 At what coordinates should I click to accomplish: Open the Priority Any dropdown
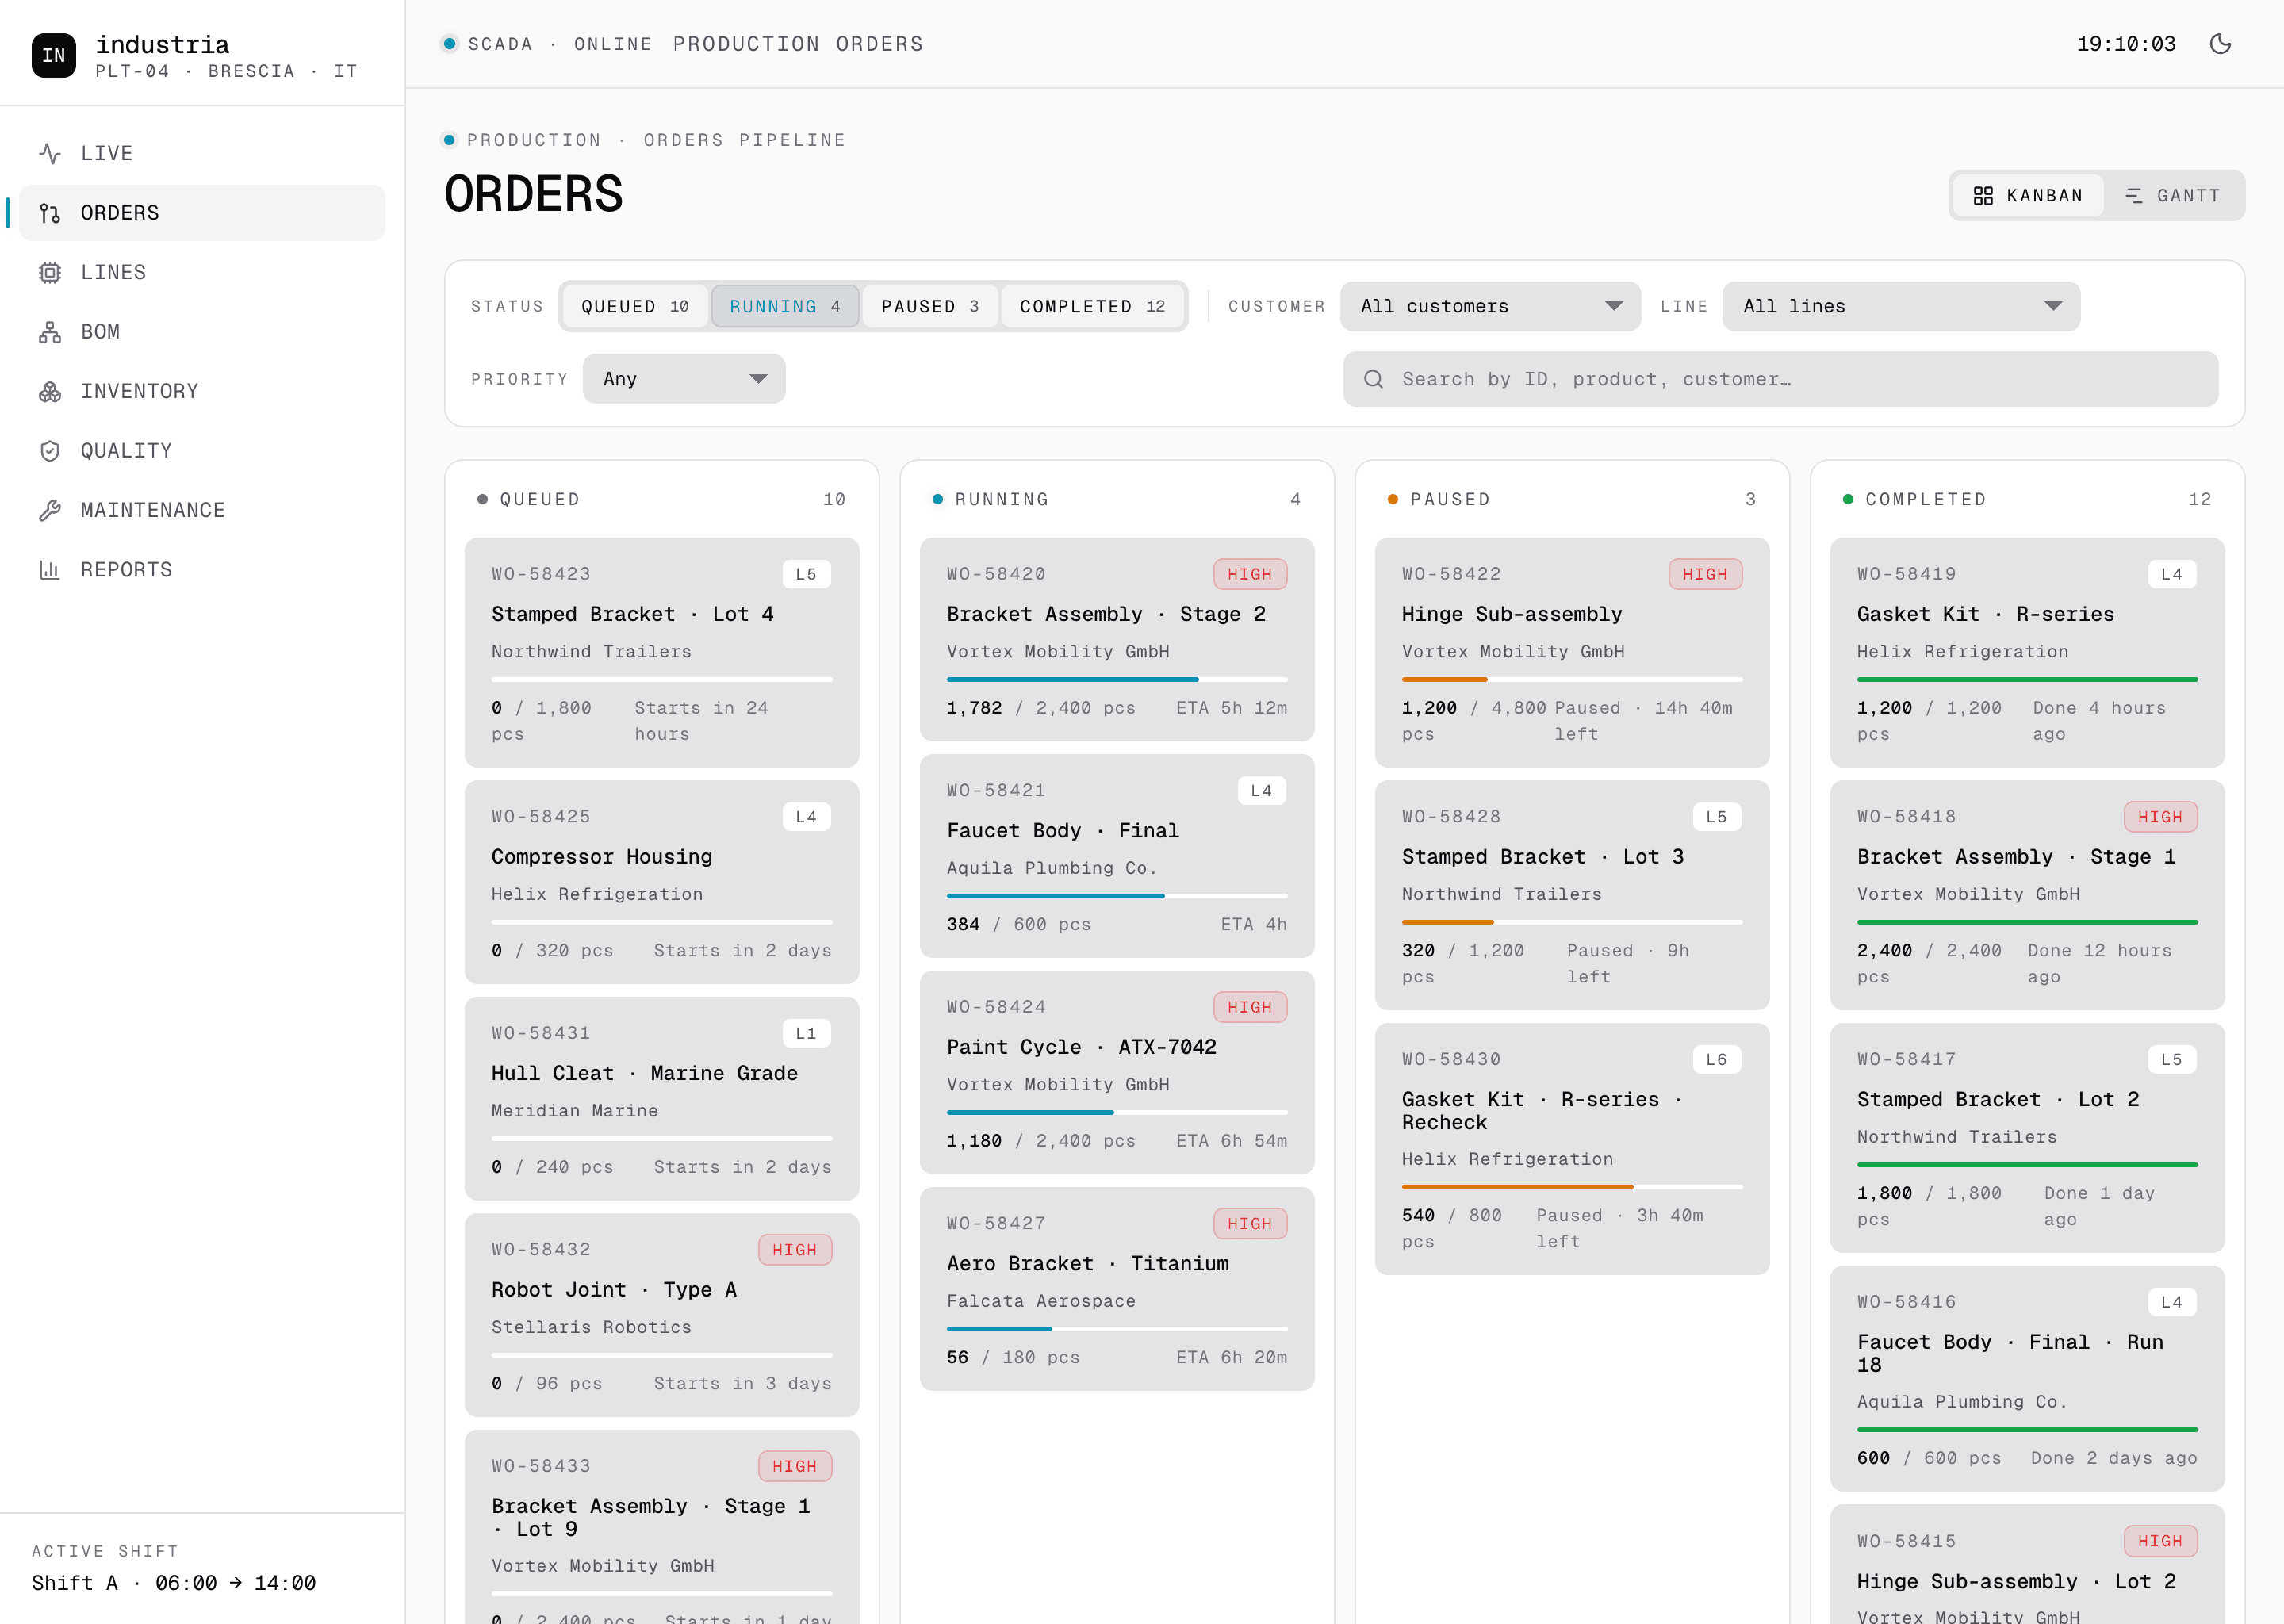click(684, 379)
